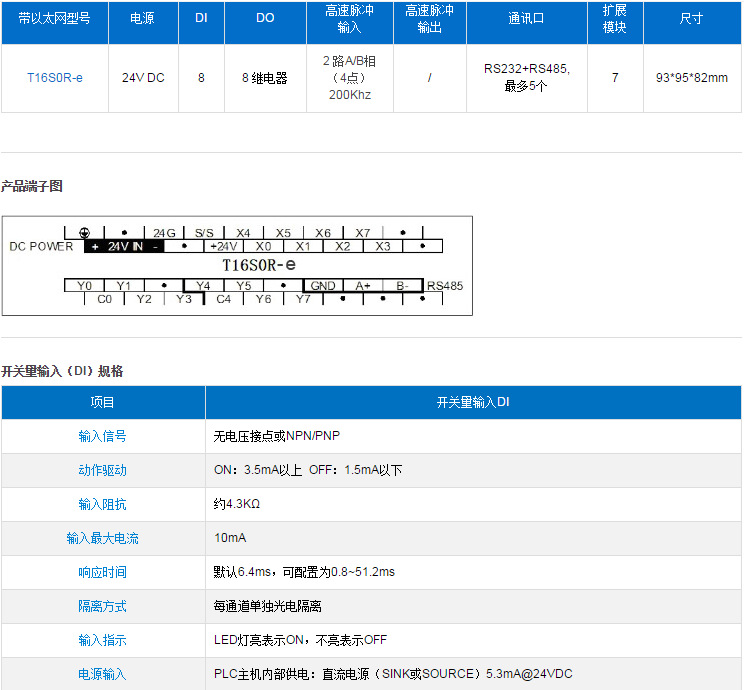Click the 响应时间 row label
The width and height of the screenshot is (744, 690).
pos(102,572)
